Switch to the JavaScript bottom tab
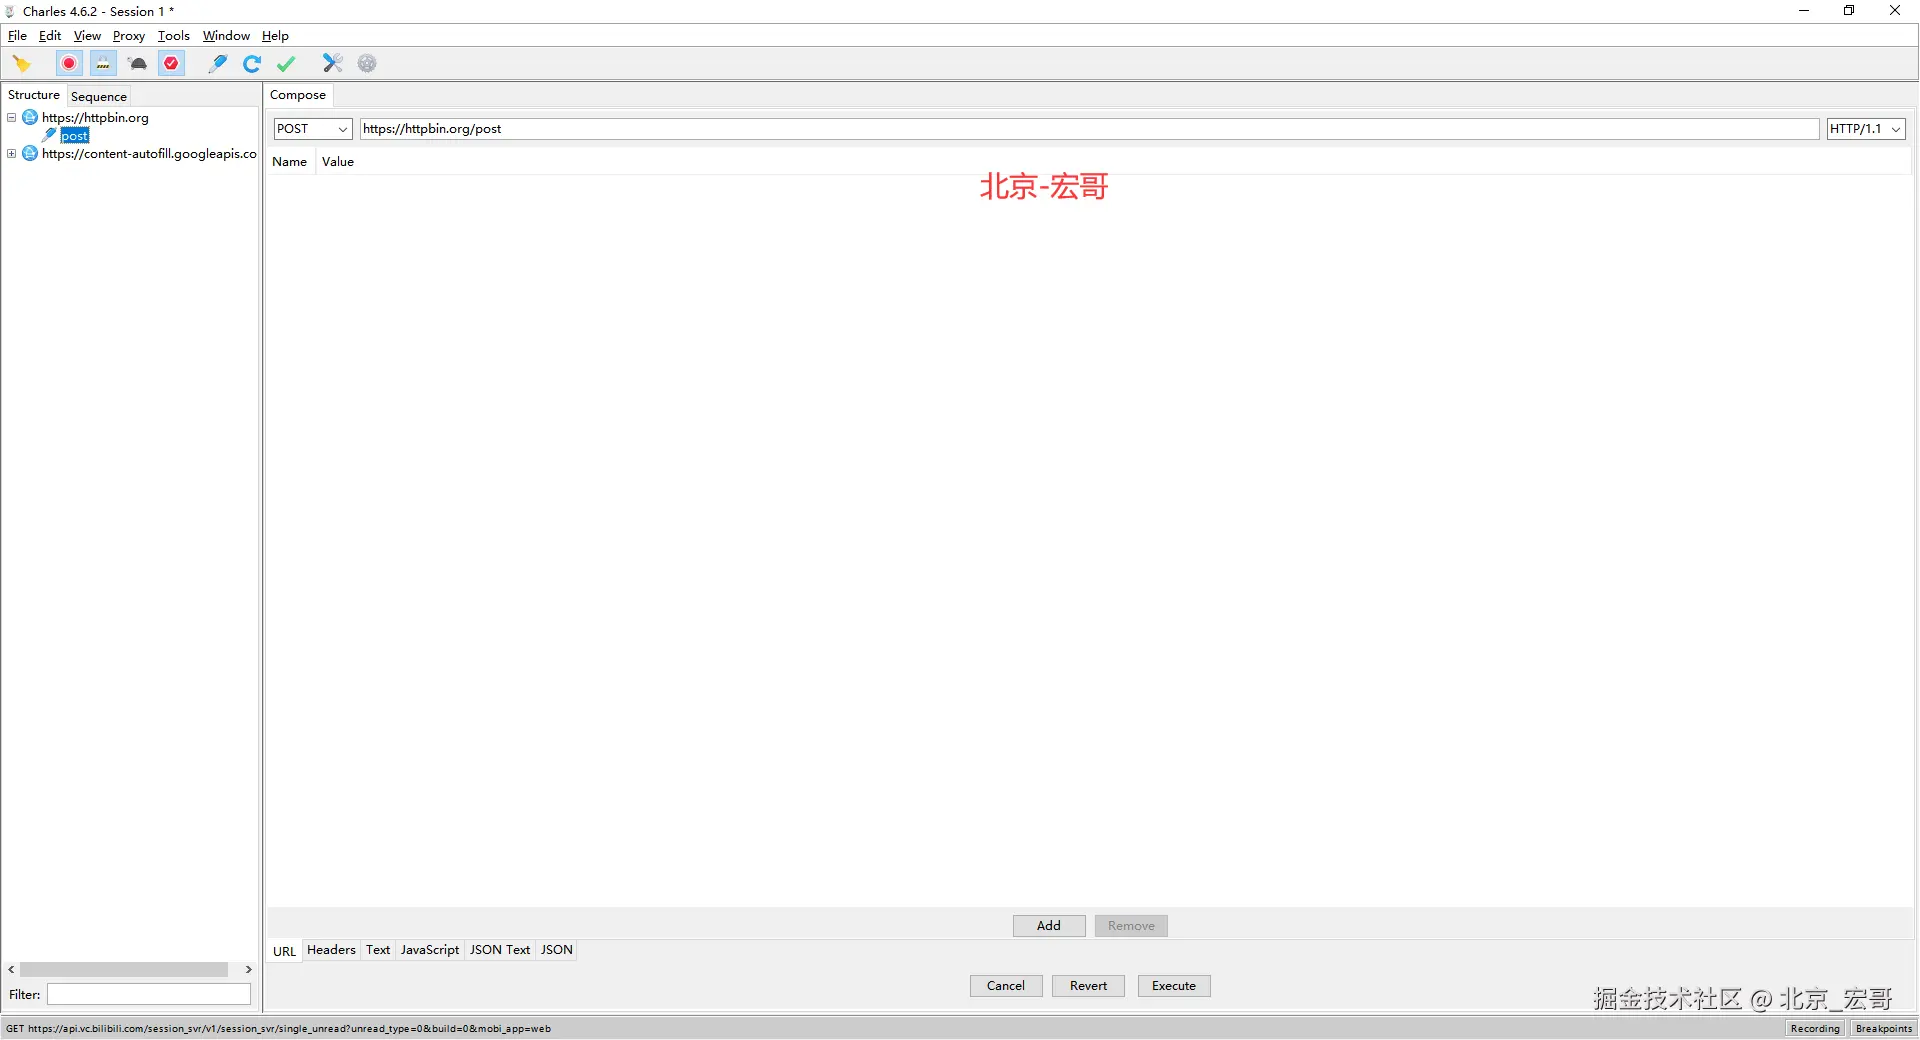1920x1040 pixels. click(430, 950)
